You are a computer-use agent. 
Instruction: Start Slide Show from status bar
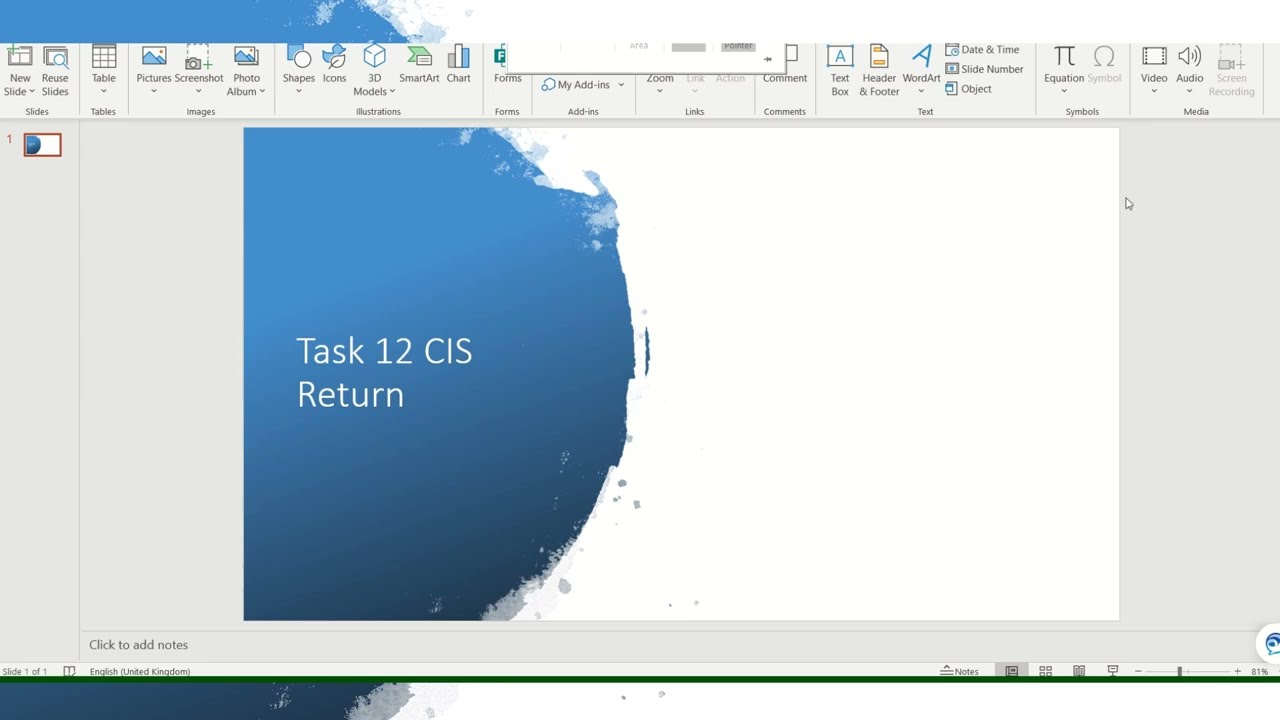[1112, 671]
